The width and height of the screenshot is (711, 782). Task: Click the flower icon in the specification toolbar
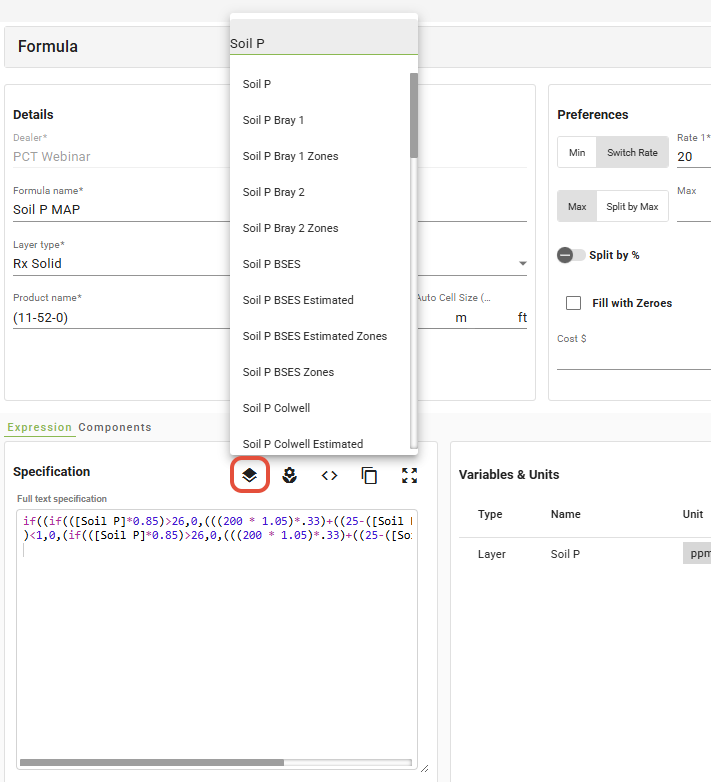coord(289,476)
